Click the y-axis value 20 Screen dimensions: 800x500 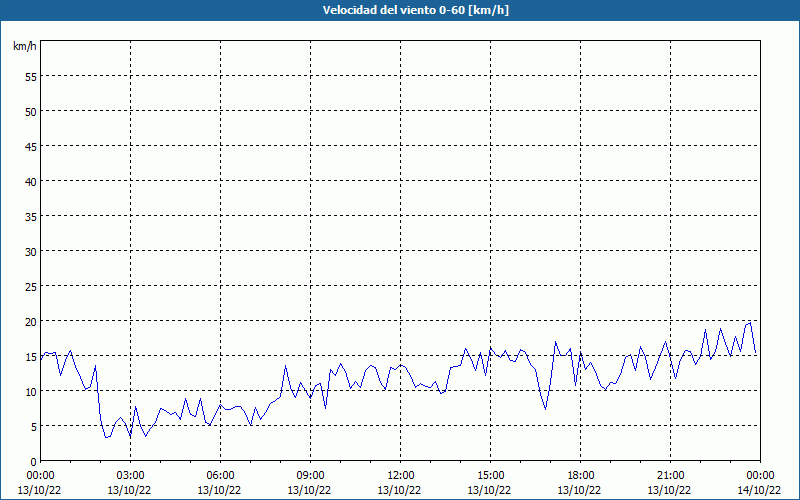31,321
